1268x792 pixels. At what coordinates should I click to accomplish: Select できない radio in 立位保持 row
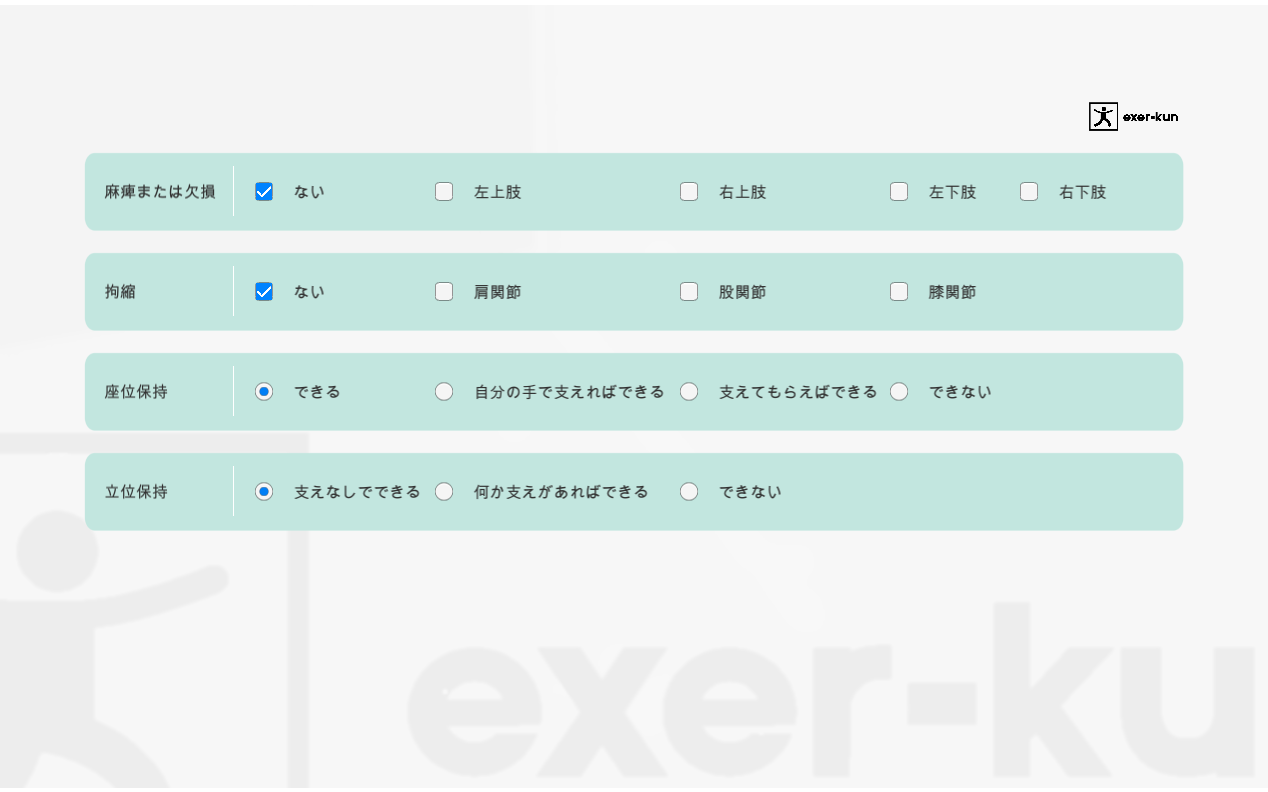tap(689, 492)
